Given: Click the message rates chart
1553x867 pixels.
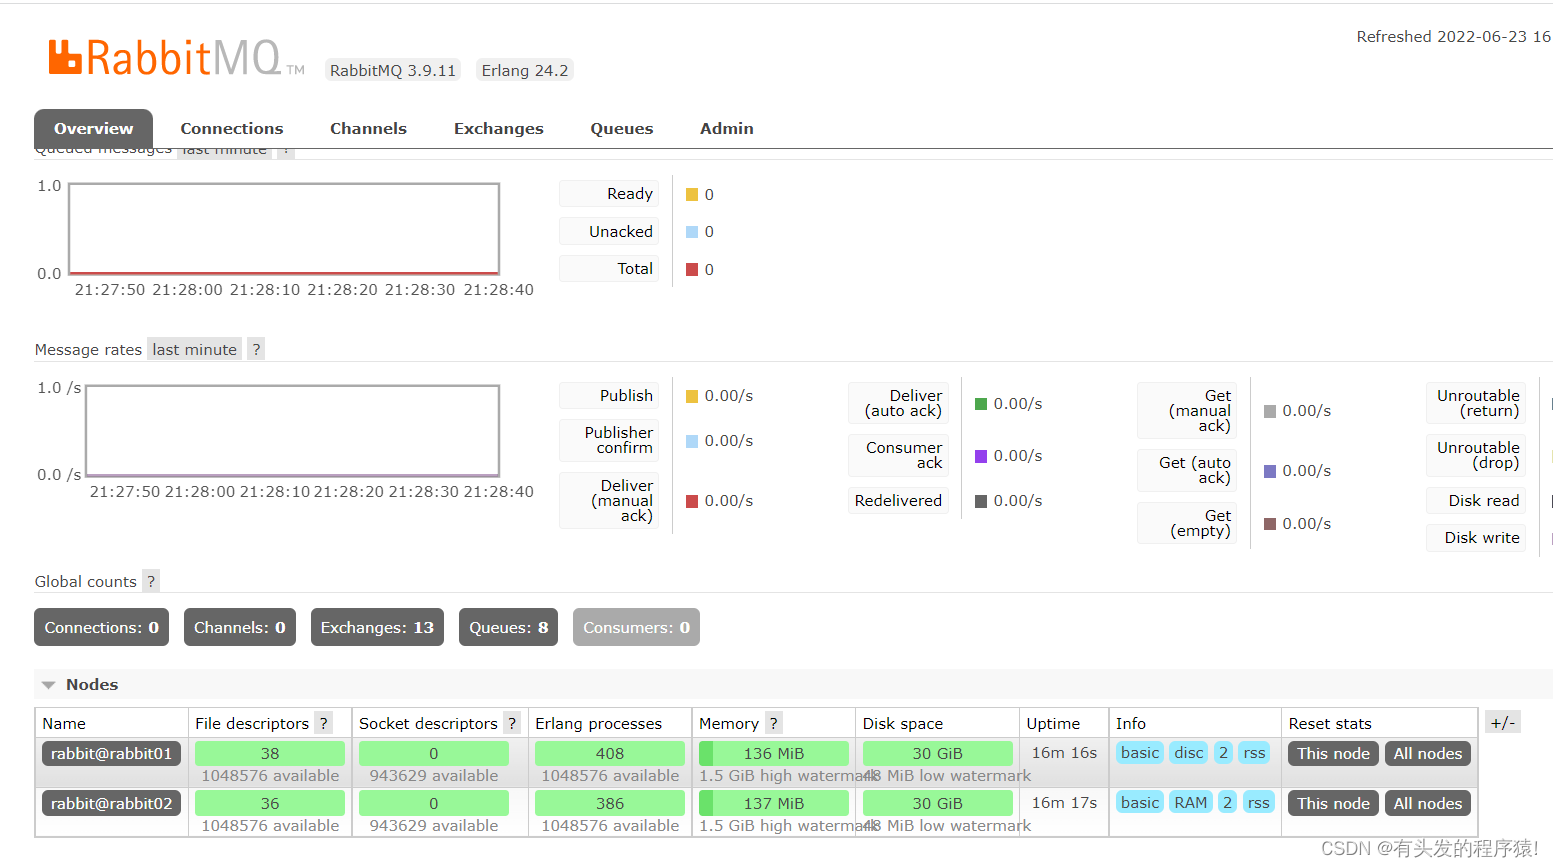Looking at the screenshot, I should pyautogui.click(x=292, y=430).
